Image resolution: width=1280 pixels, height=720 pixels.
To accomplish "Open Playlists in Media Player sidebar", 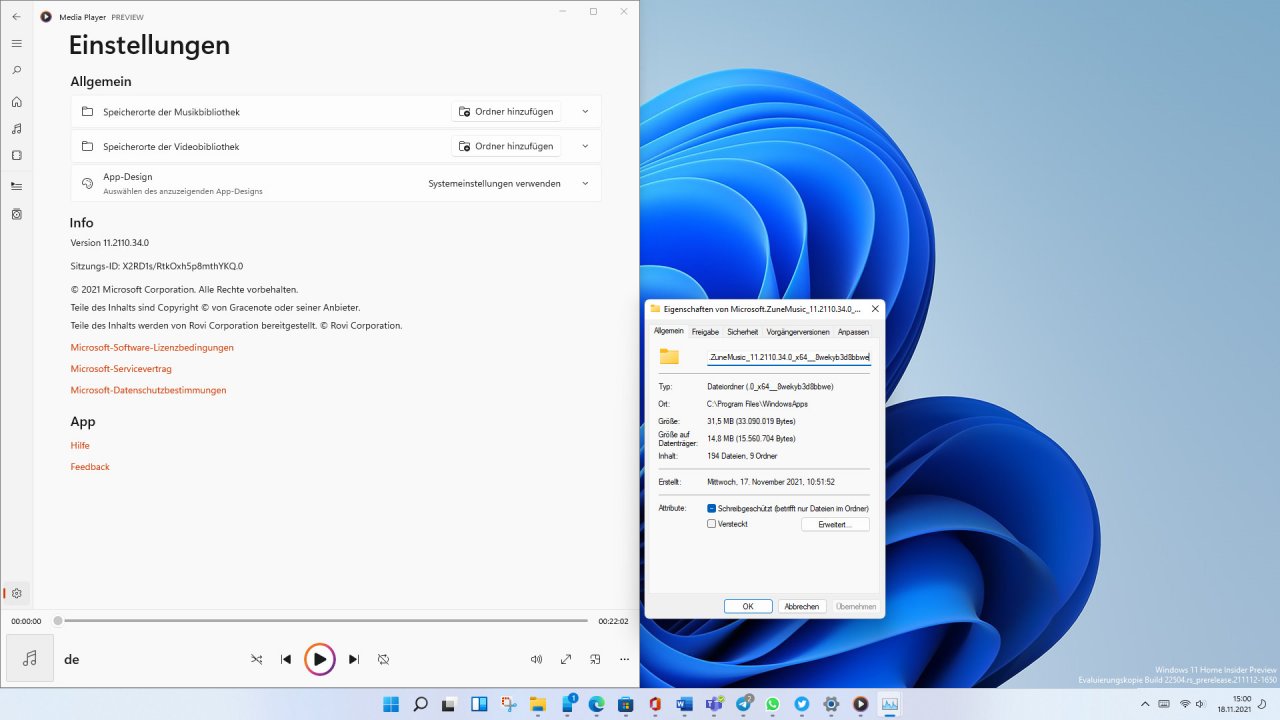I will click(x=16, y=214).
